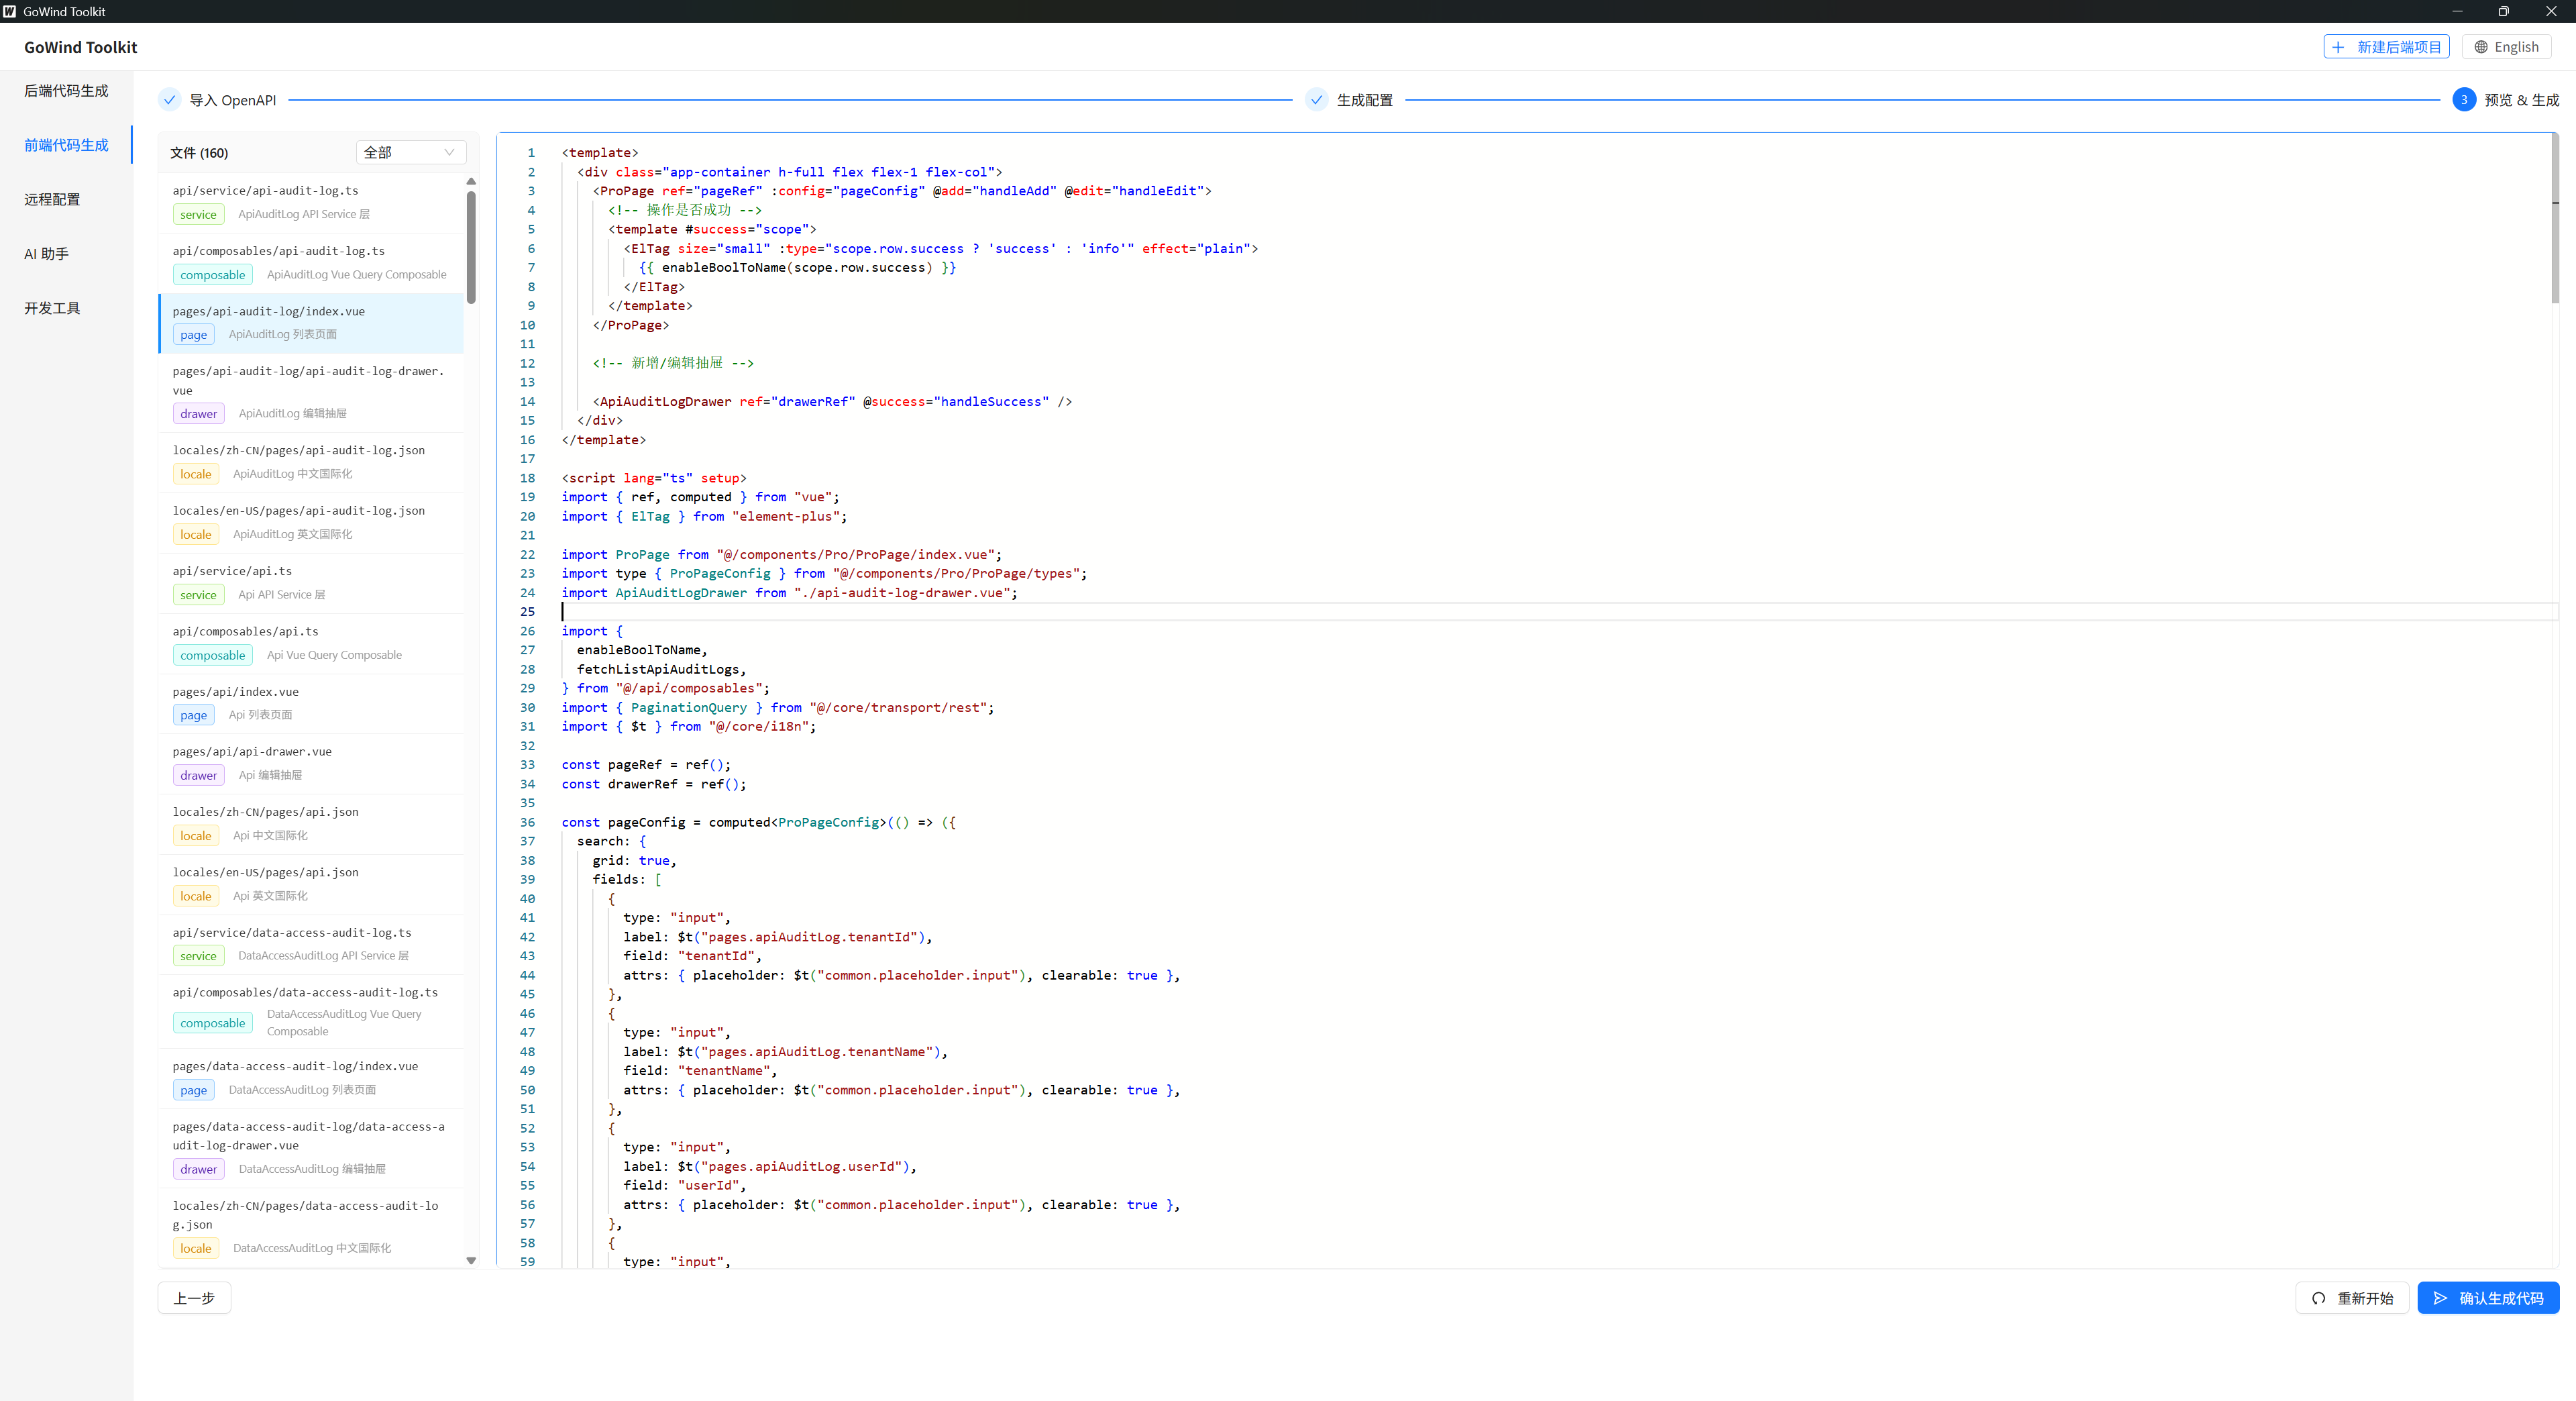Click line number 36 in editor gutter

(527, 822)
